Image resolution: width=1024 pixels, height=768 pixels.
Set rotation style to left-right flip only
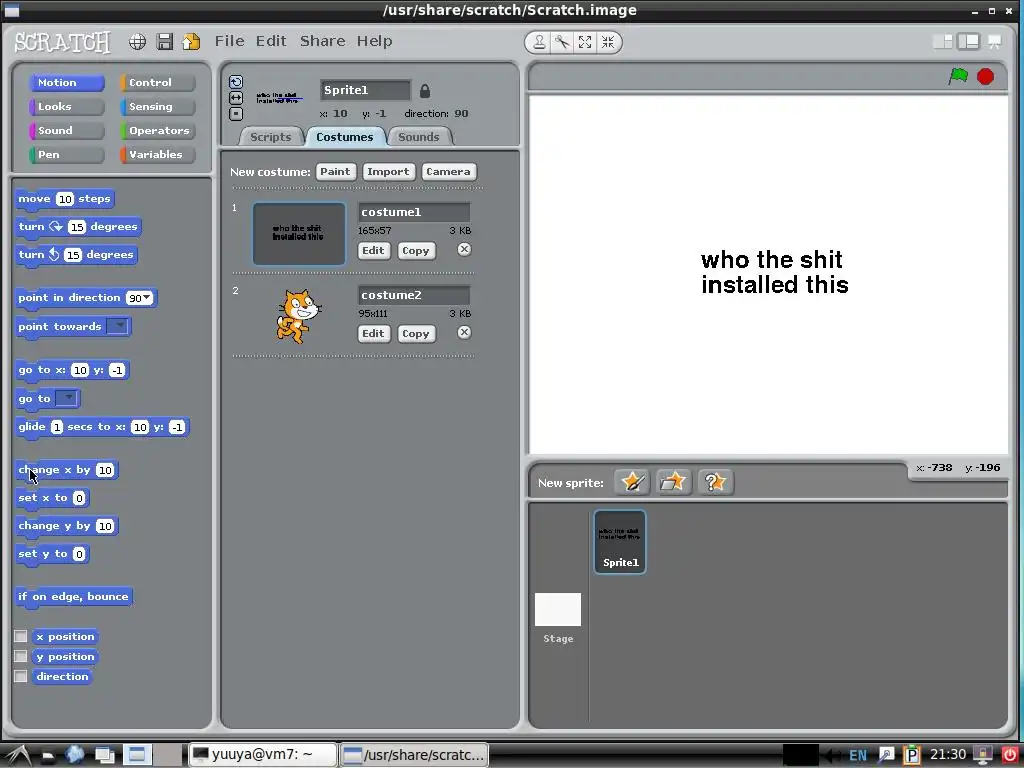(236, 98)
